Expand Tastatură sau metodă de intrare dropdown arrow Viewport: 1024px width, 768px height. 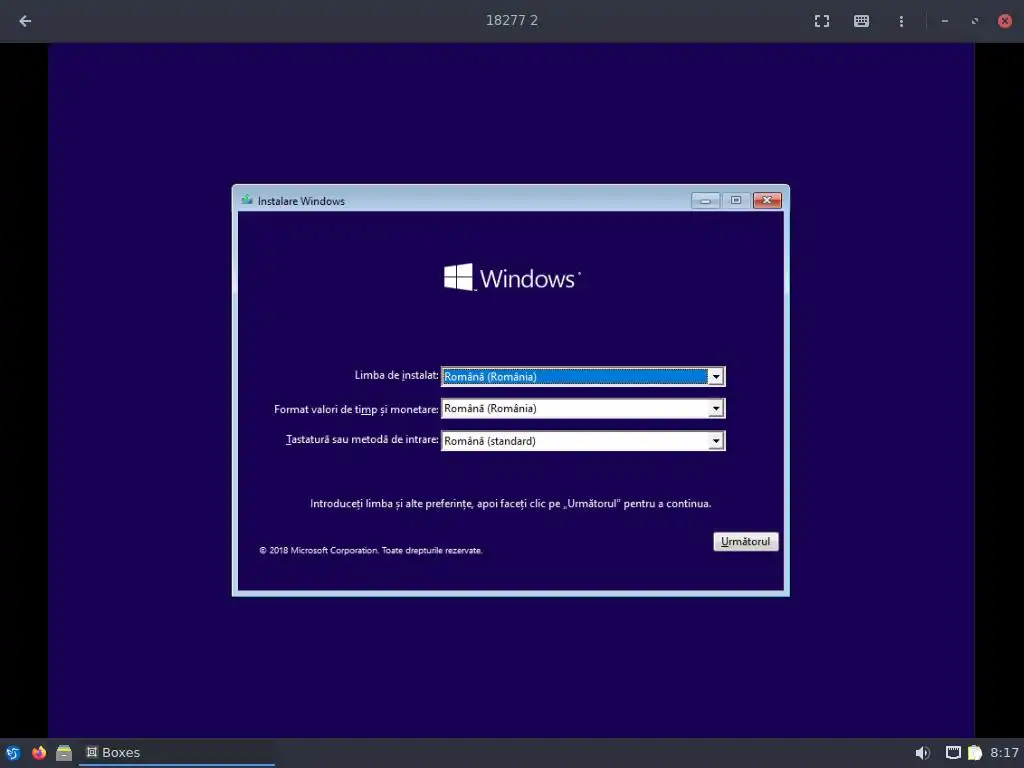[x=716, y=441]
